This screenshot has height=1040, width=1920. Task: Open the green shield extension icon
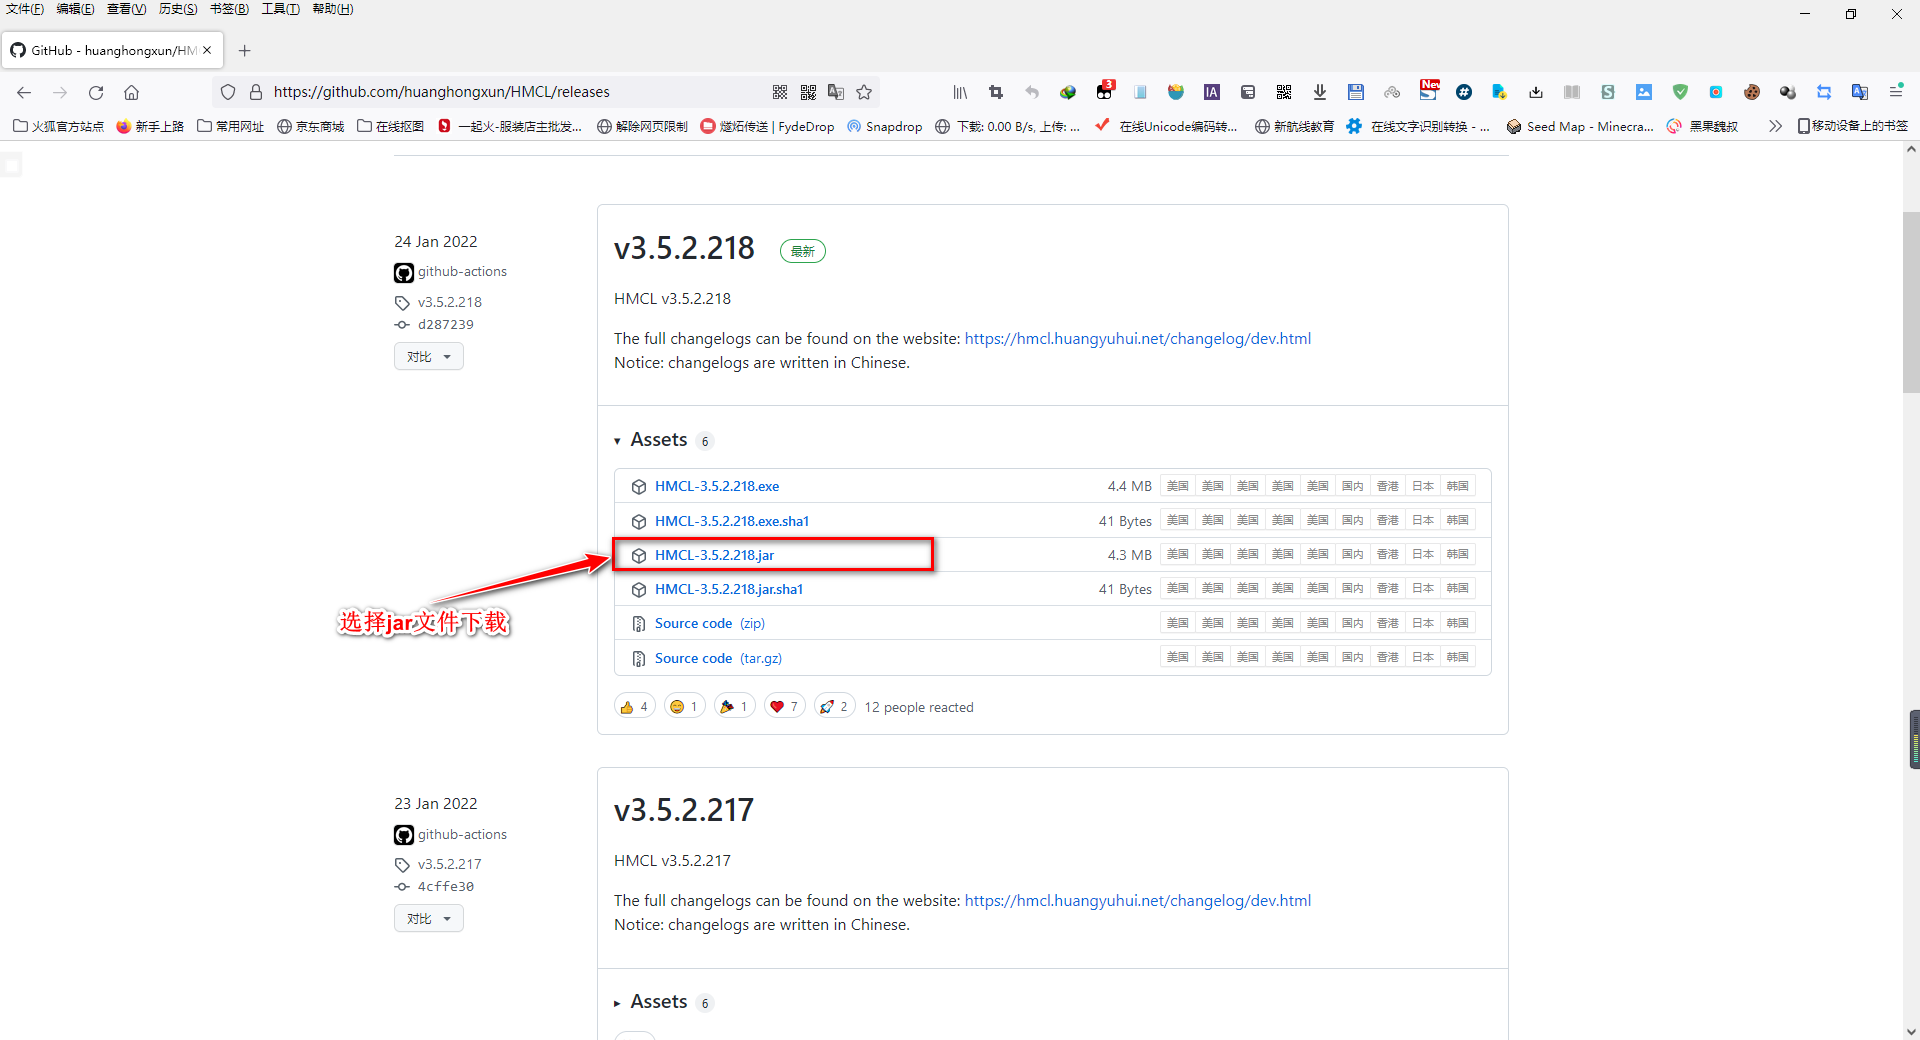pos(1680,92)
